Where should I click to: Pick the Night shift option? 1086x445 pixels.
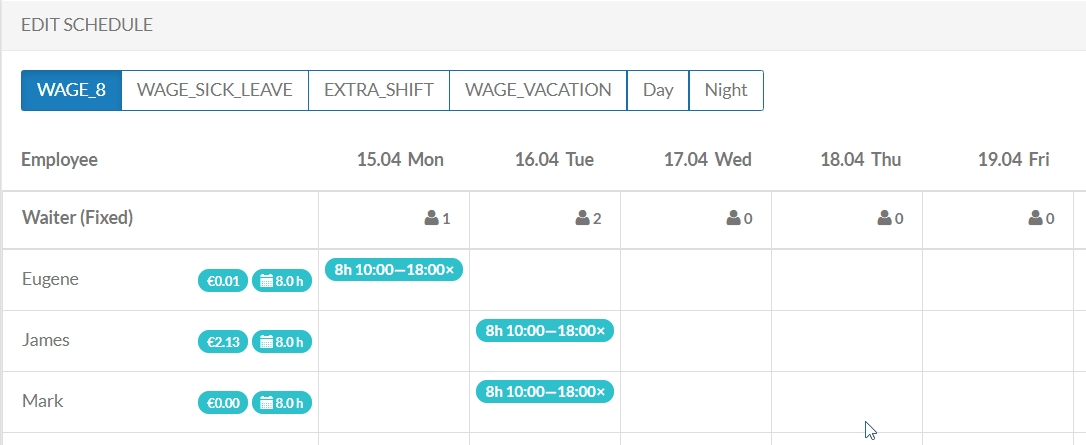point(726,90)
